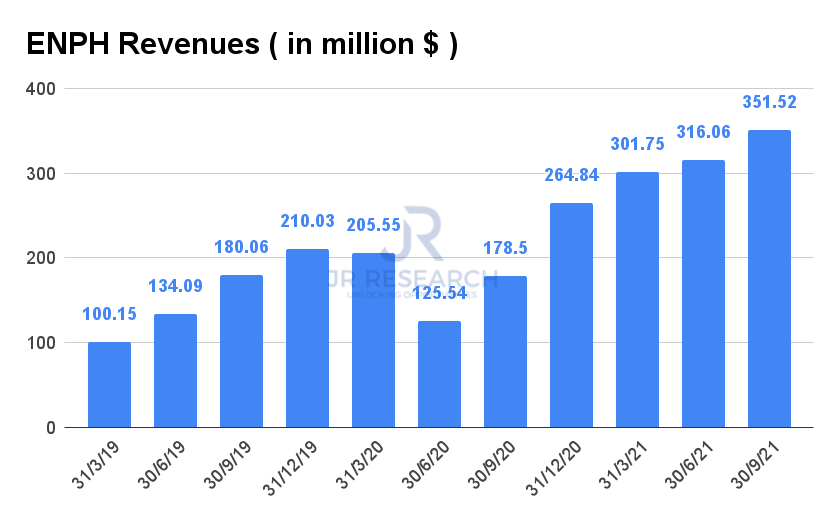This screenshot has width=839, height=519.
Task: Click the data label 351.52
Action: 769,102
